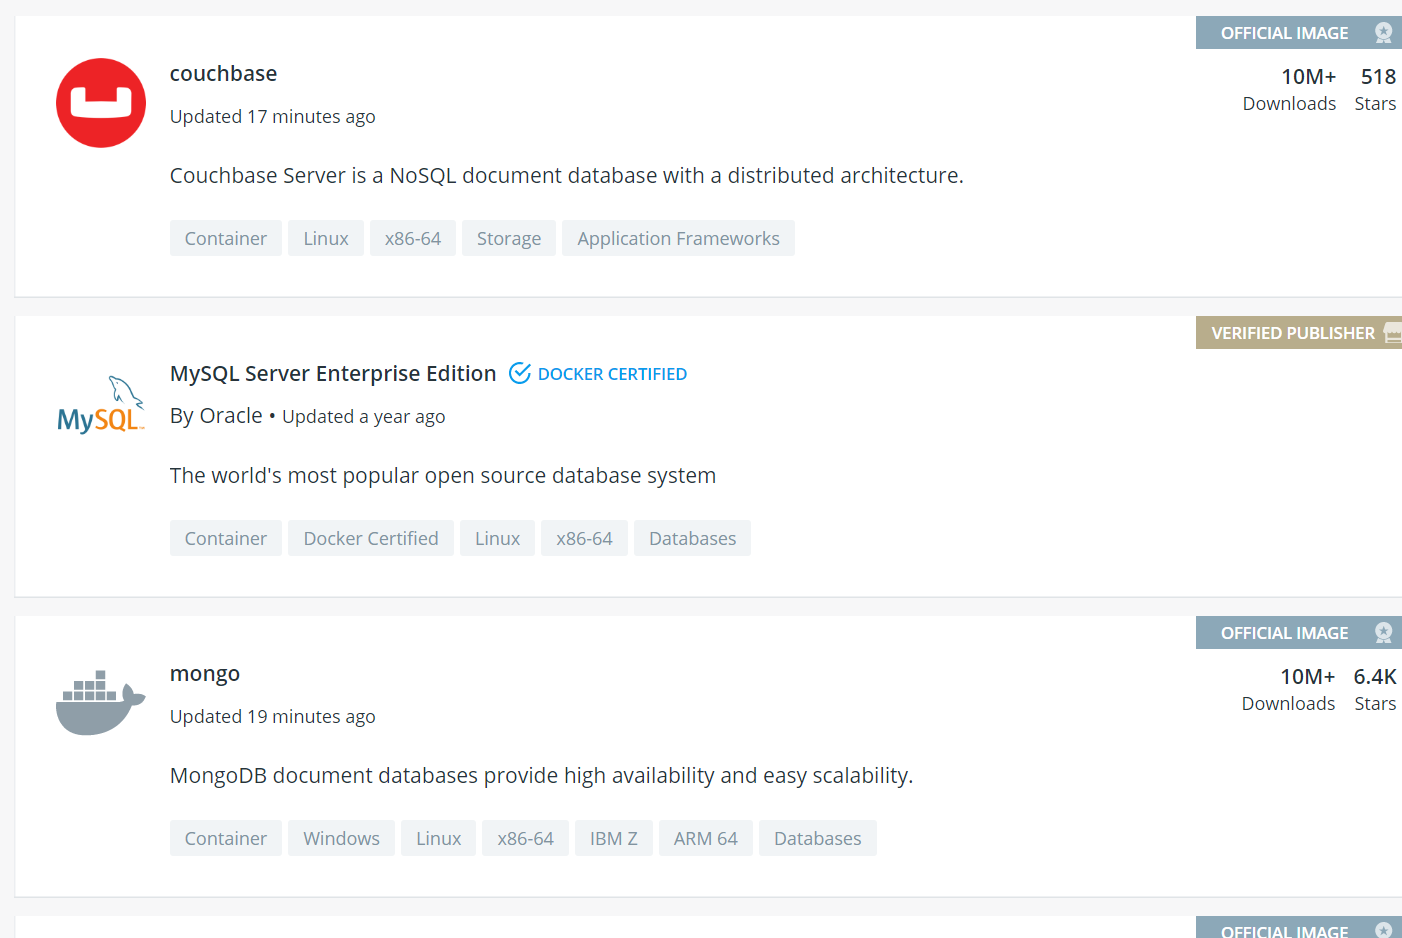The height and width of the screenshot is (938, 1402).
Task: Click the mongo Official Image ribbon icon
Action: pos(1384,633)
